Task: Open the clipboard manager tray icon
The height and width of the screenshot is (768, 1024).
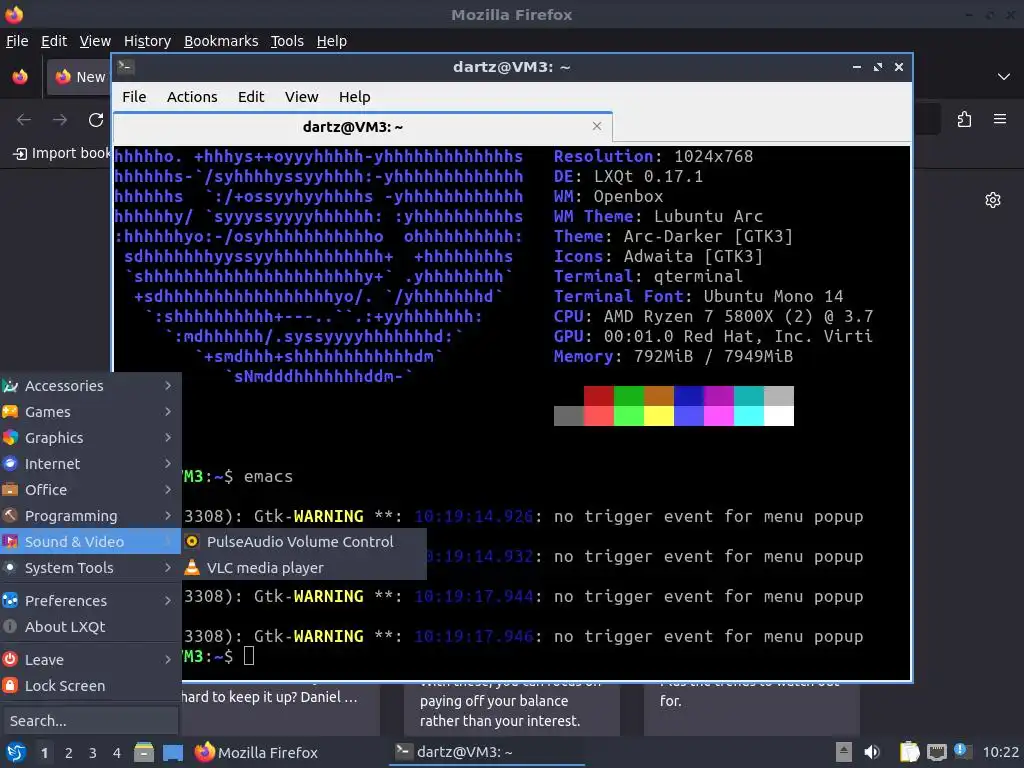Action: [x=909, y=752]
